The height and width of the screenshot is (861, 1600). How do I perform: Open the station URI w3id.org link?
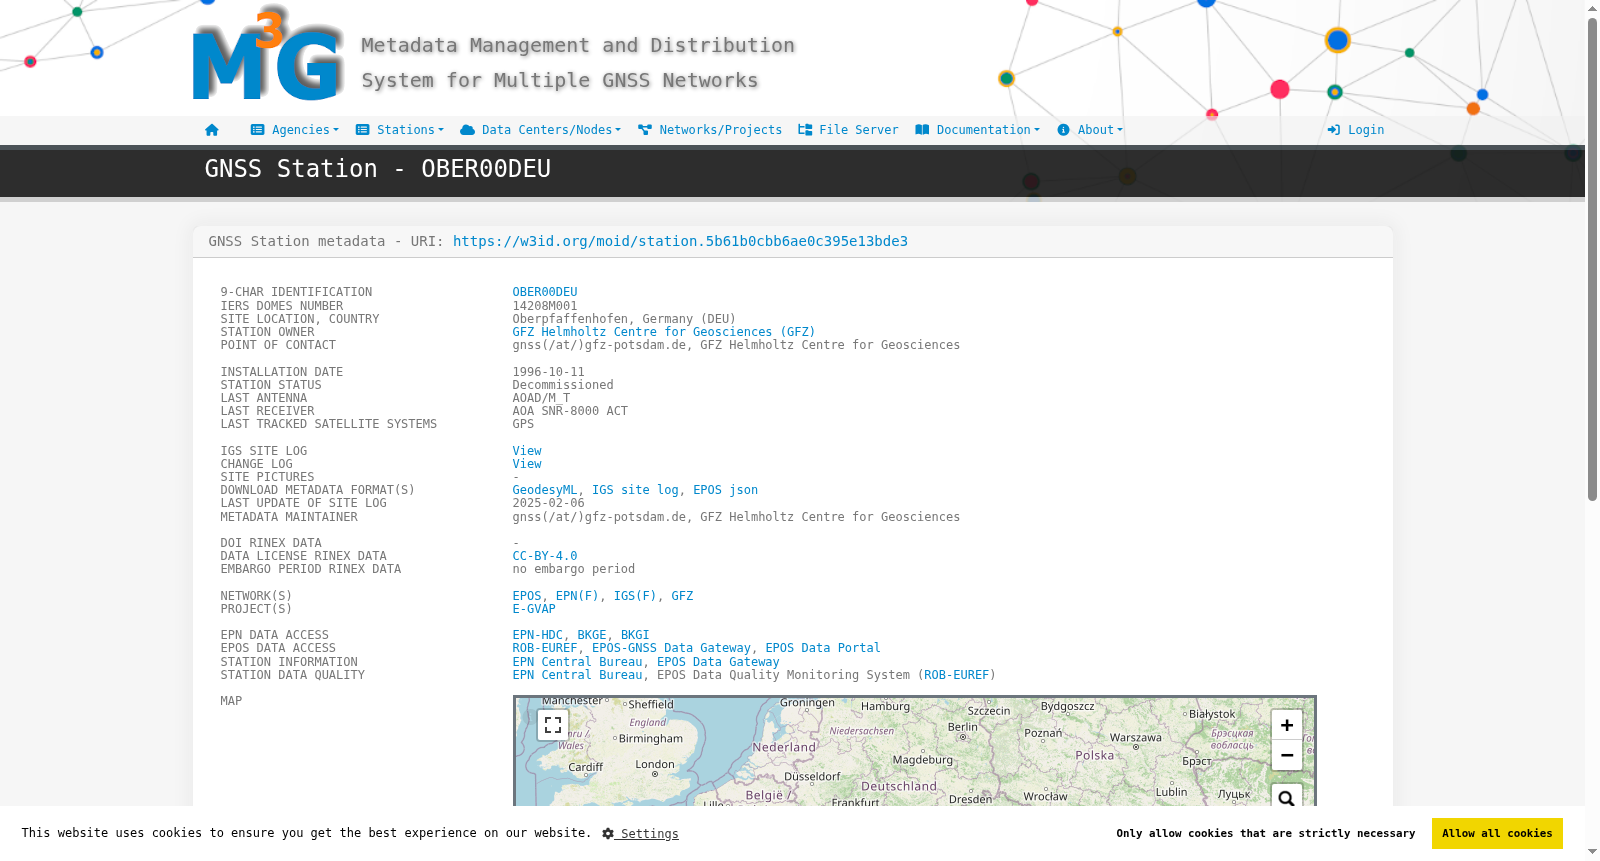coord(680,241)
